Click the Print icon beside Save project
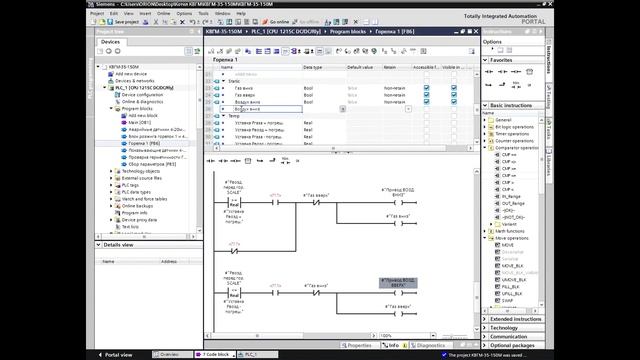 [145, 22]
